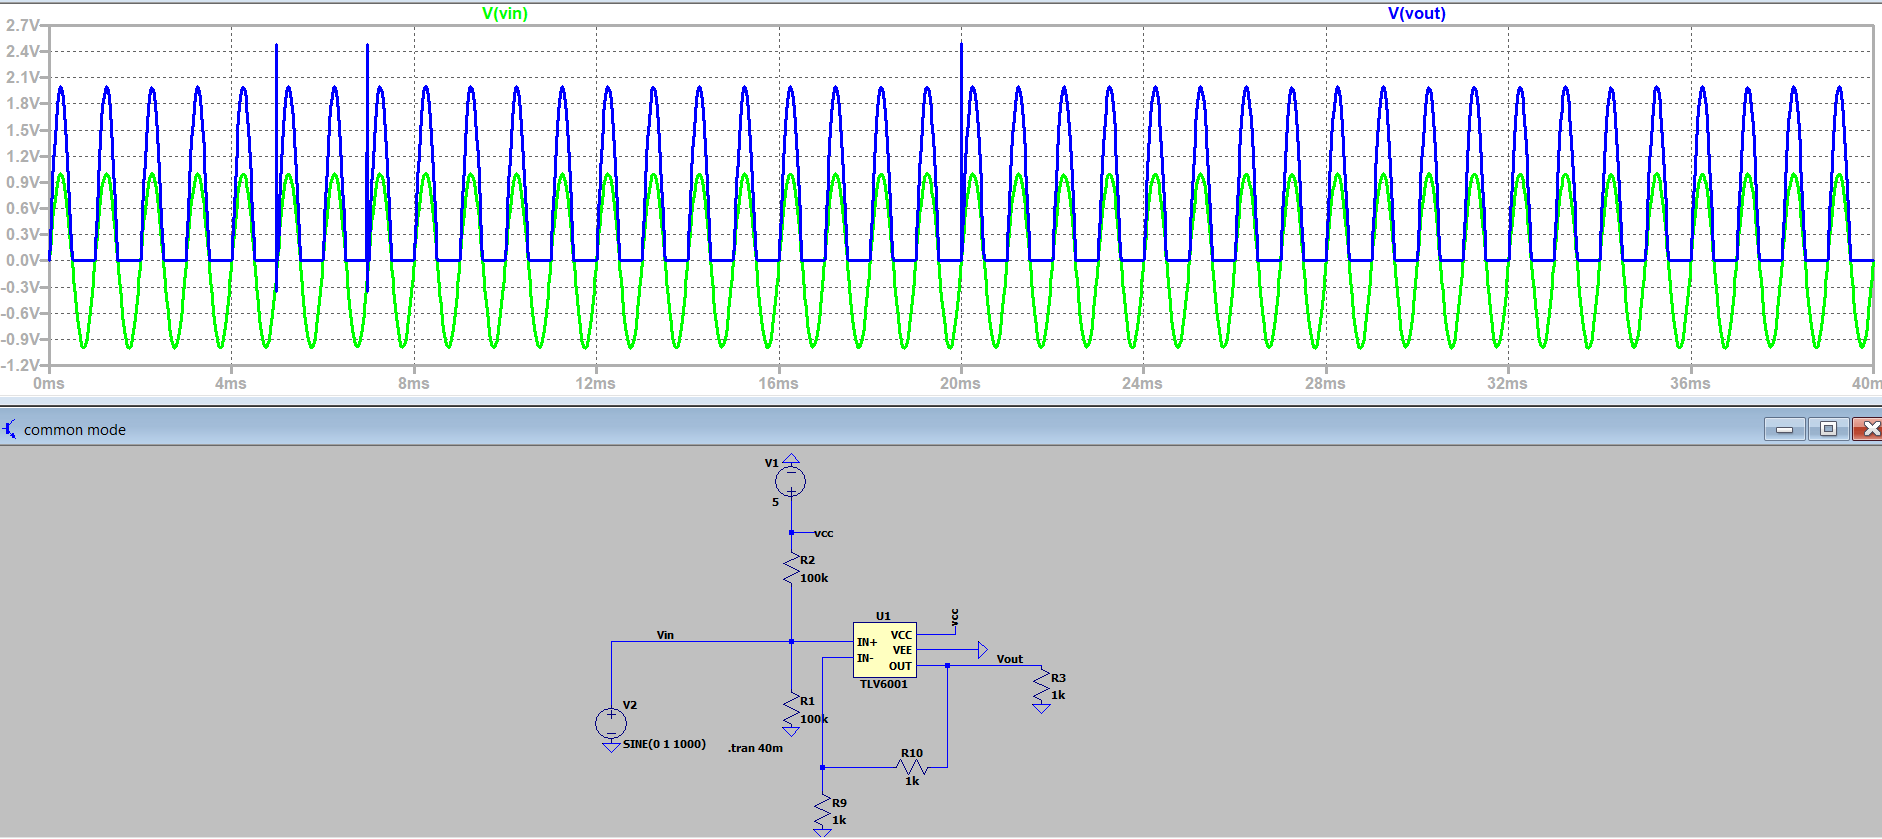Click the 100k value of R1

coord(814,719)
